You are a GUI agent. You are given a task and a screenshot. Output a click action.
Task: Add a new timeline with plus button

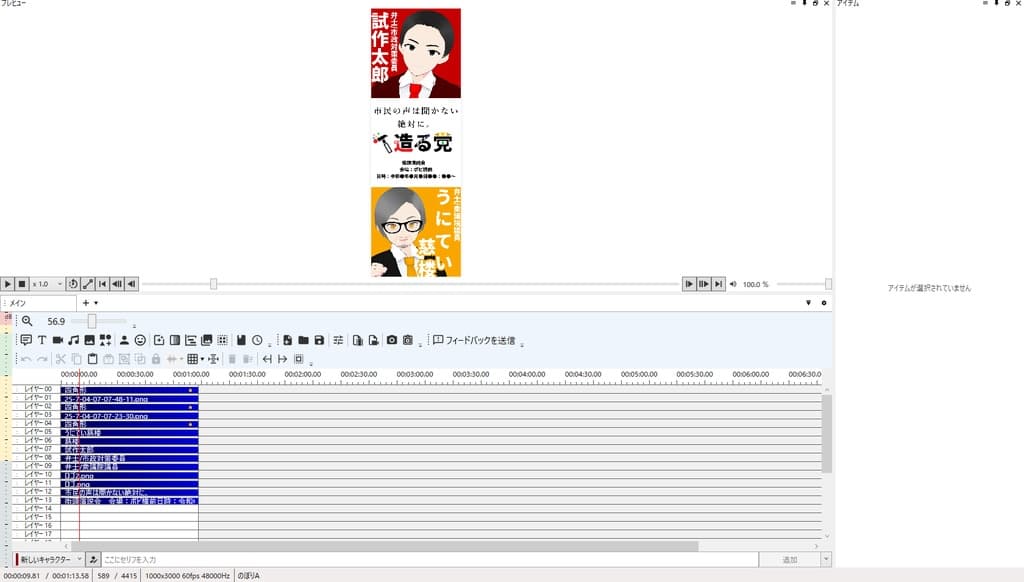(x=86, y=303)
